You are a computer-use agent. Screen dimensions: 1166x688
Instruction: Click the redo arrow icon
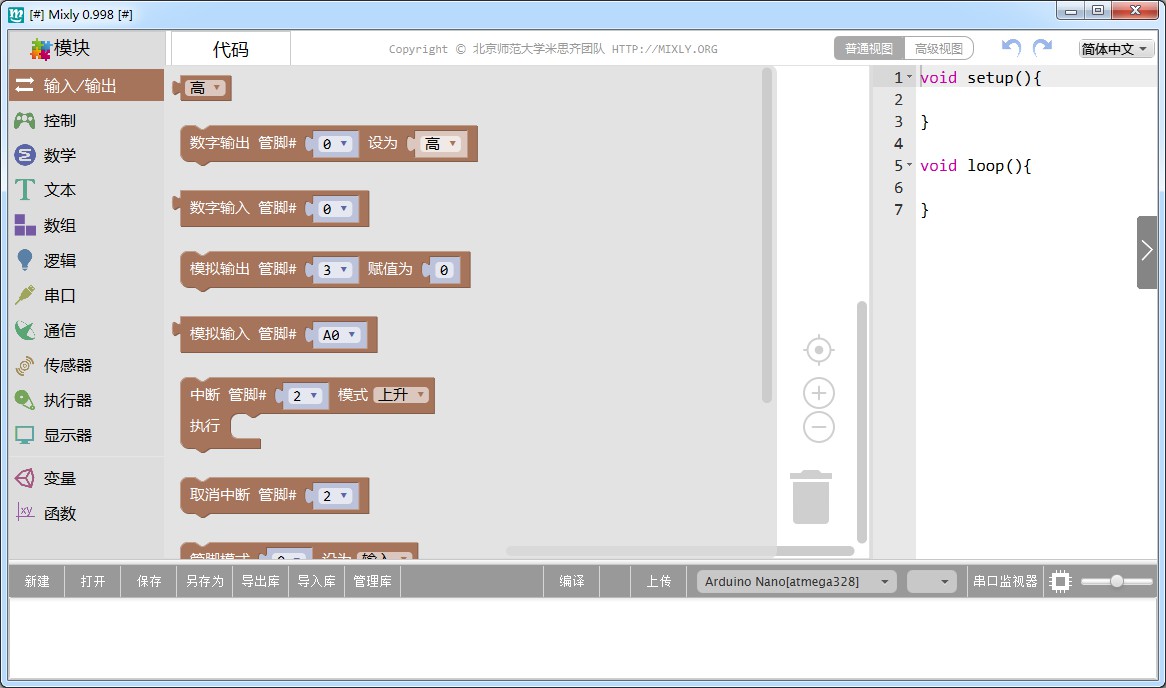(1043, 48)
